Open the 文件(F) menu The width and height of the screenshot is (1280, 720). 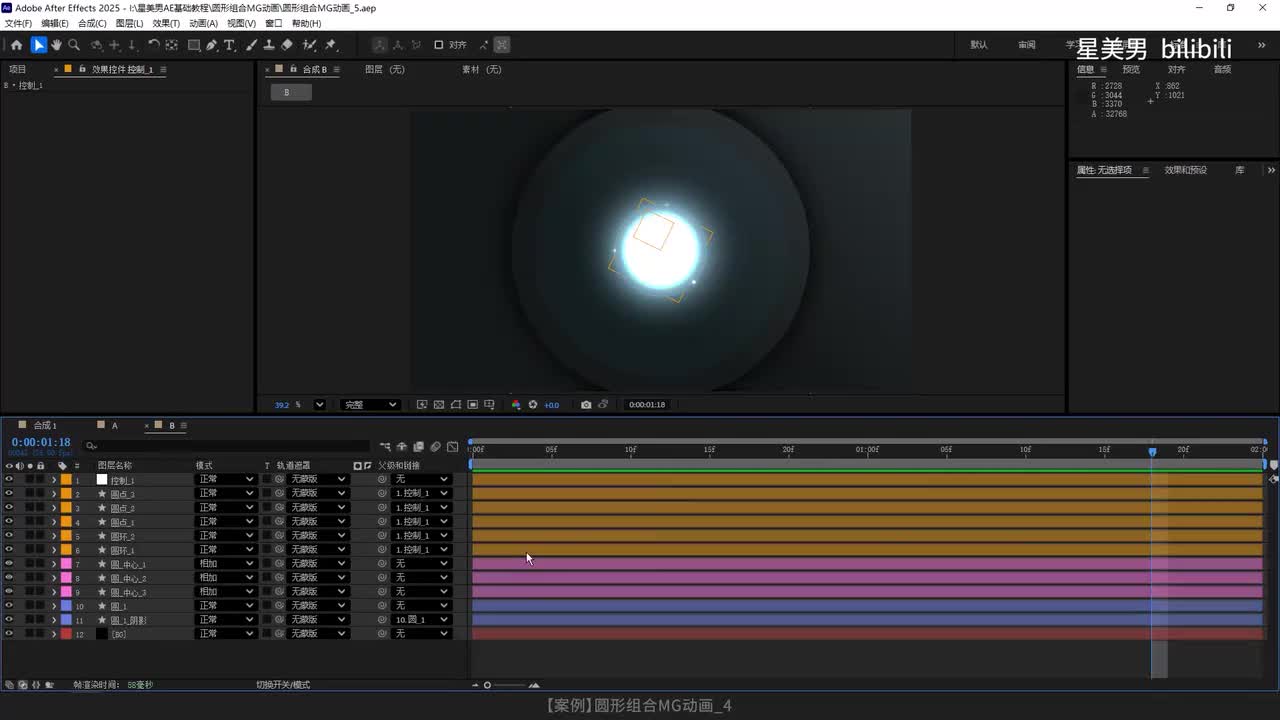click(x=18, y=23)
